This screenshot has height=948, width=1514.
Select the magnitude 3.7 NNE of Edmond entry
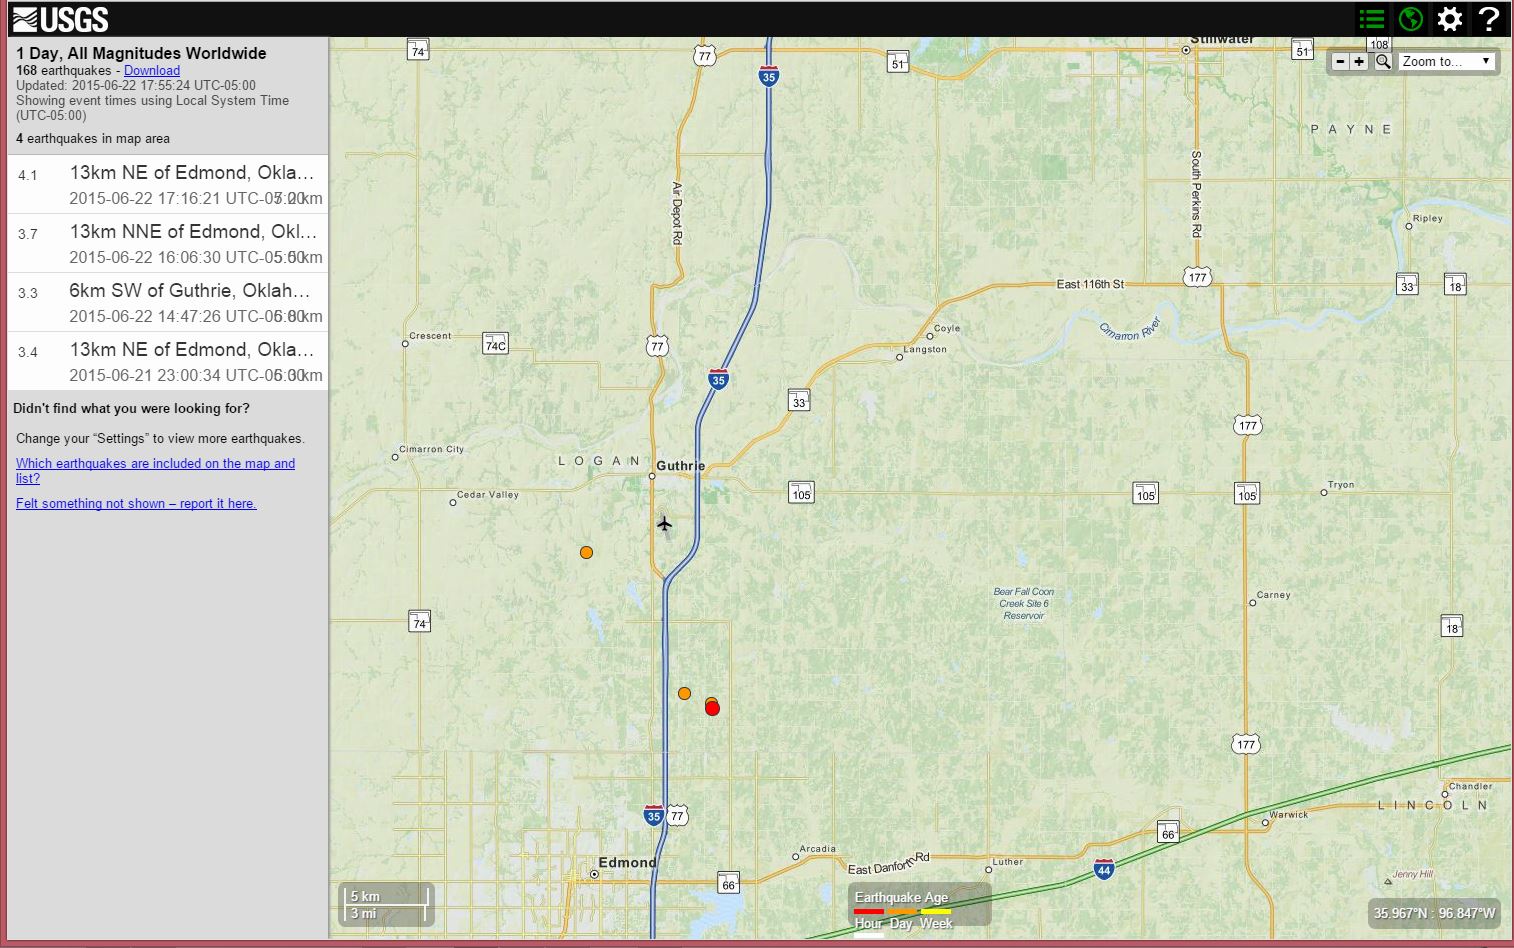168,243
